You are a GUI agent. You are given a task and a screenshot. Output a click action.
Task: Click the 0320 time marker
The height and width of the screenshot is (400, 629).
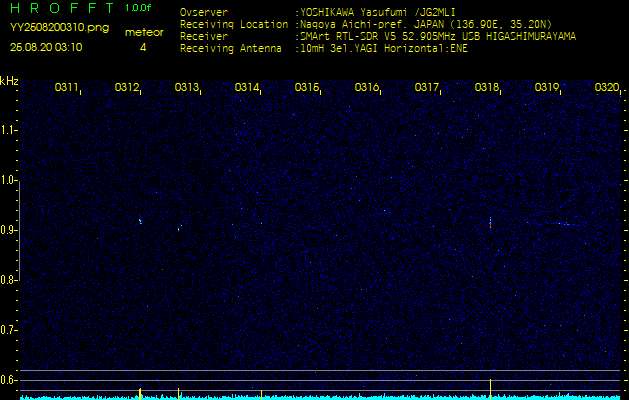(607, 87)
